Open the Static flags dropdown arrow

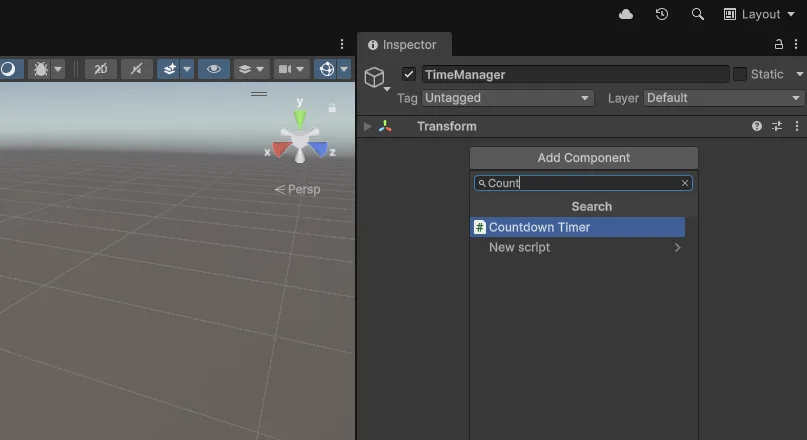(800, 74)
